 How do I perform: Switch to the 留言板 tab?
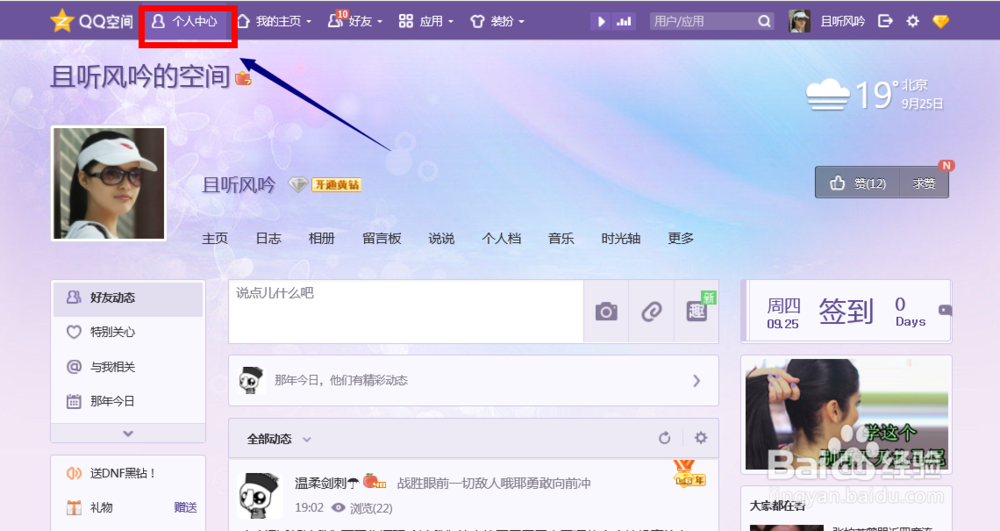click(x=381, y=238)
